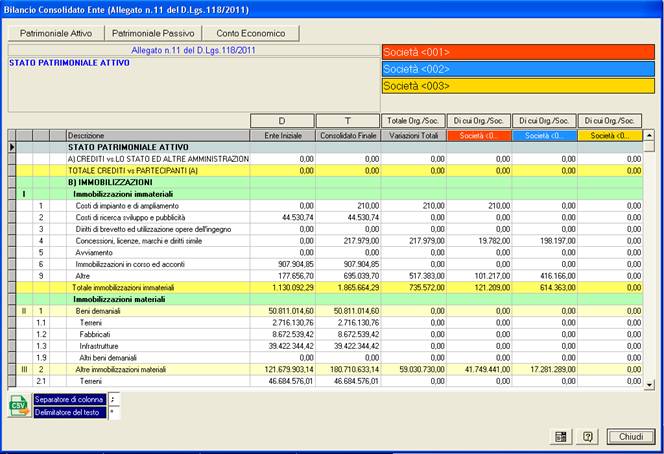The width and height of the screenshot is (664, 454).
Task: Click the red Società column header
Action: [479, 136]
